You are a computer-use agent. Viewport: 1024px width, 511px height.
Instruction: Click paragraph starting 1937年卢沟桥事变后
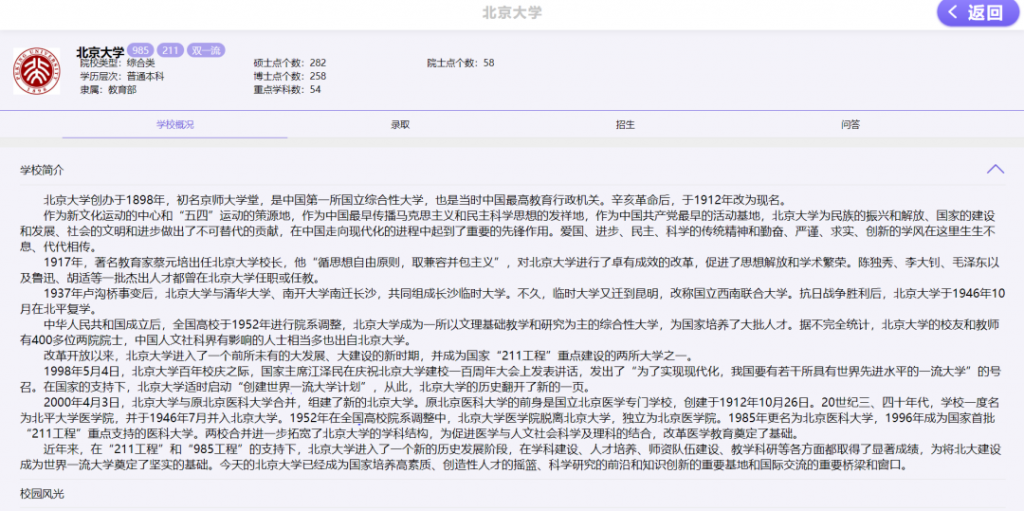click(511, 301)
